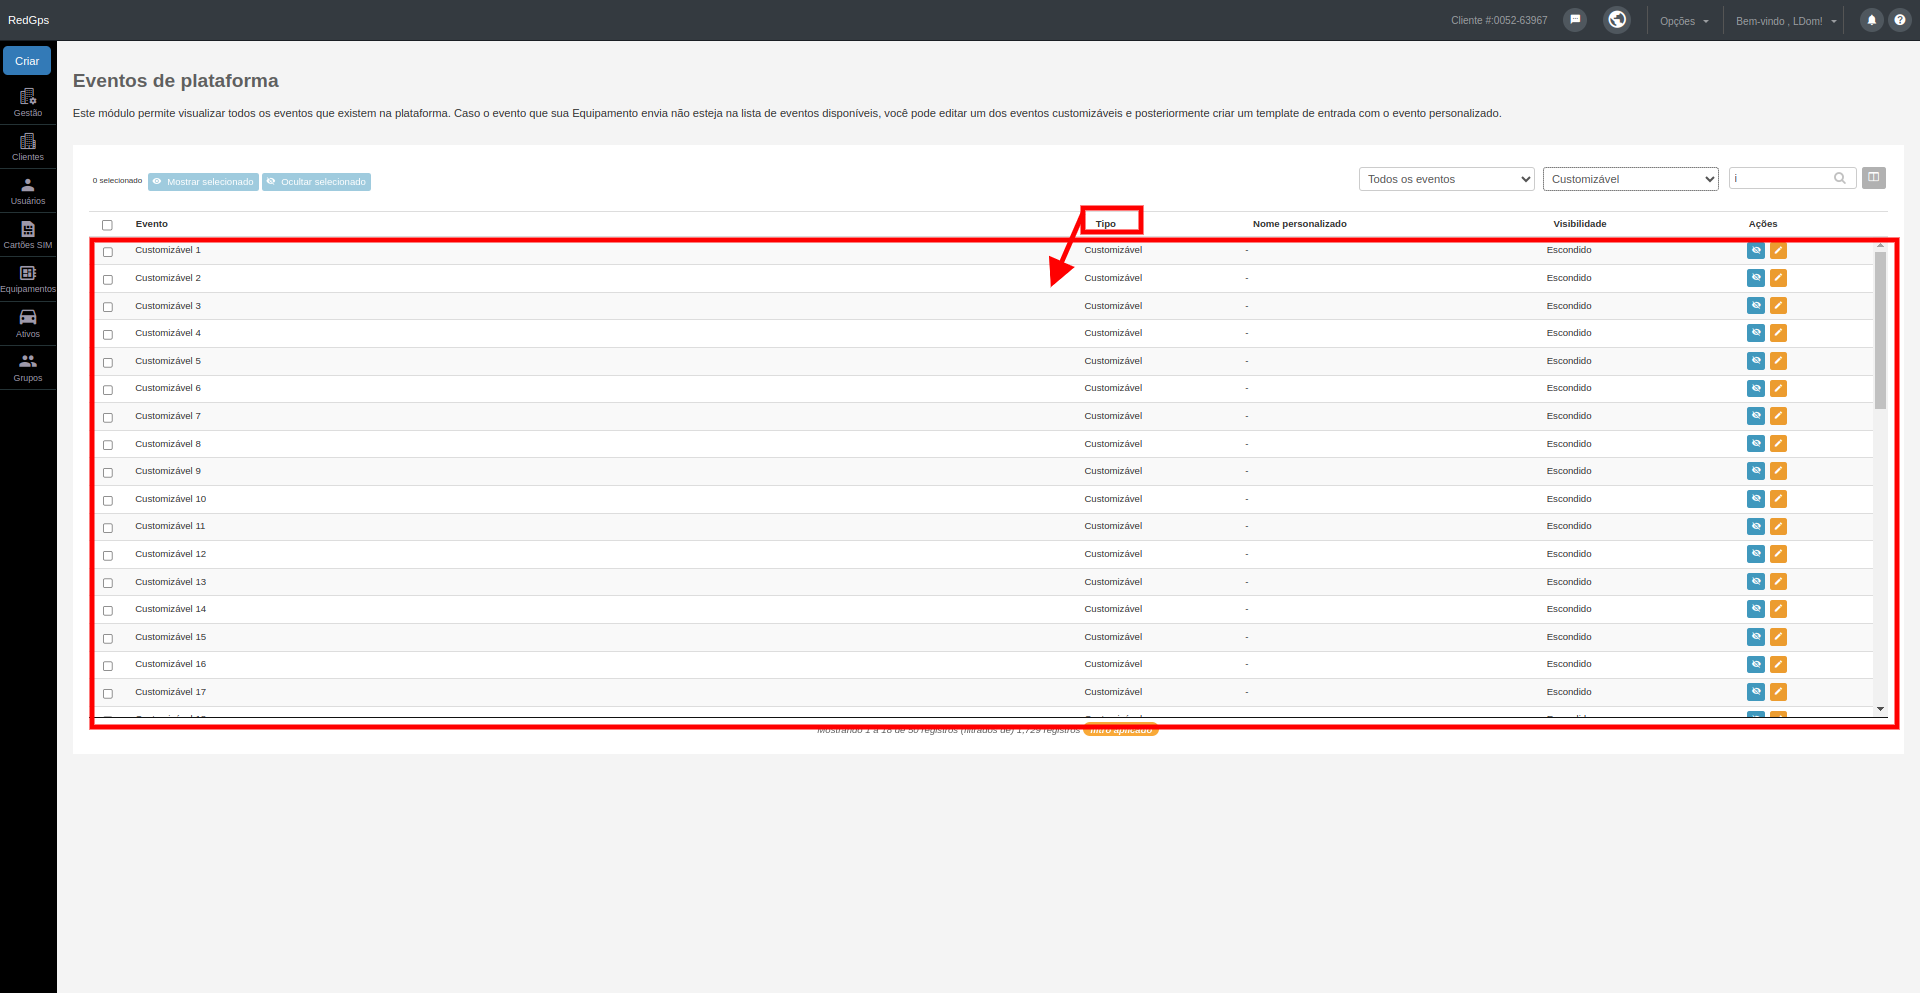Toggle visibility eye for Customizável 2
Screen dimensions: 1920x993
(1756, 278)
